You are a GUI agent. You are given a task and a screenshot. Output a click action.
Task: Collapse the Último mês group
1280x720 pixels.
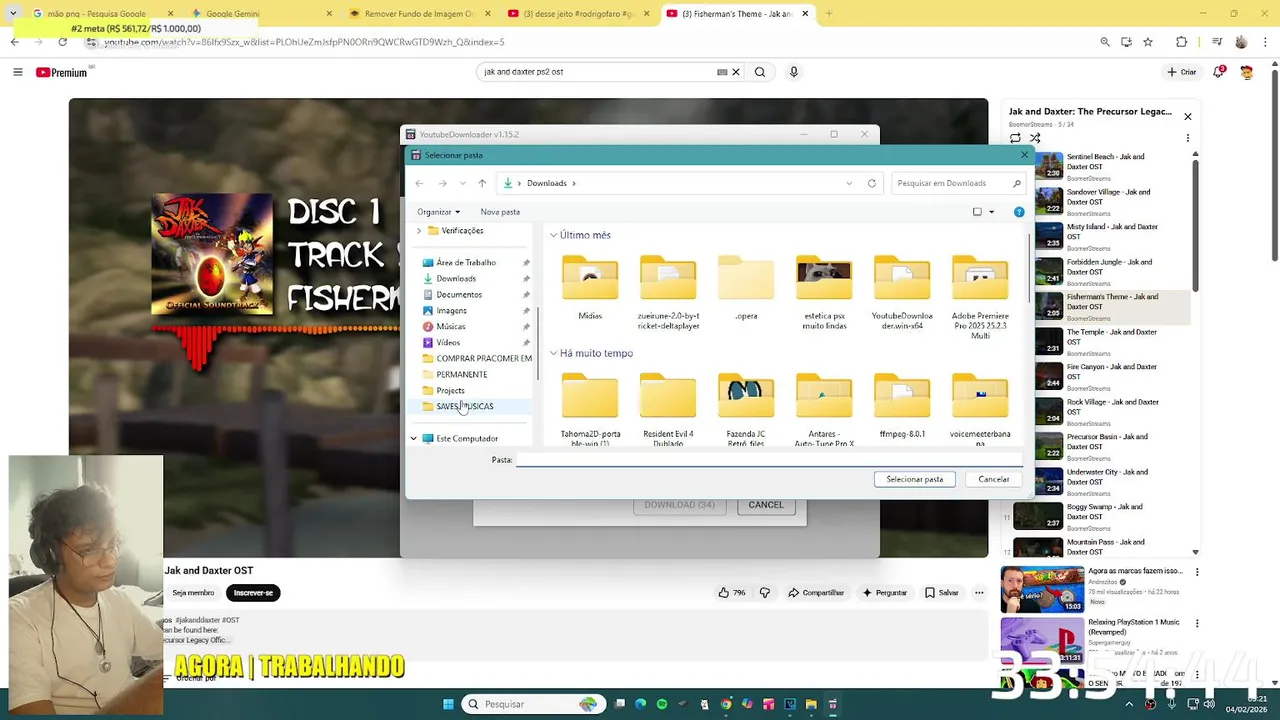coord(553,235)
